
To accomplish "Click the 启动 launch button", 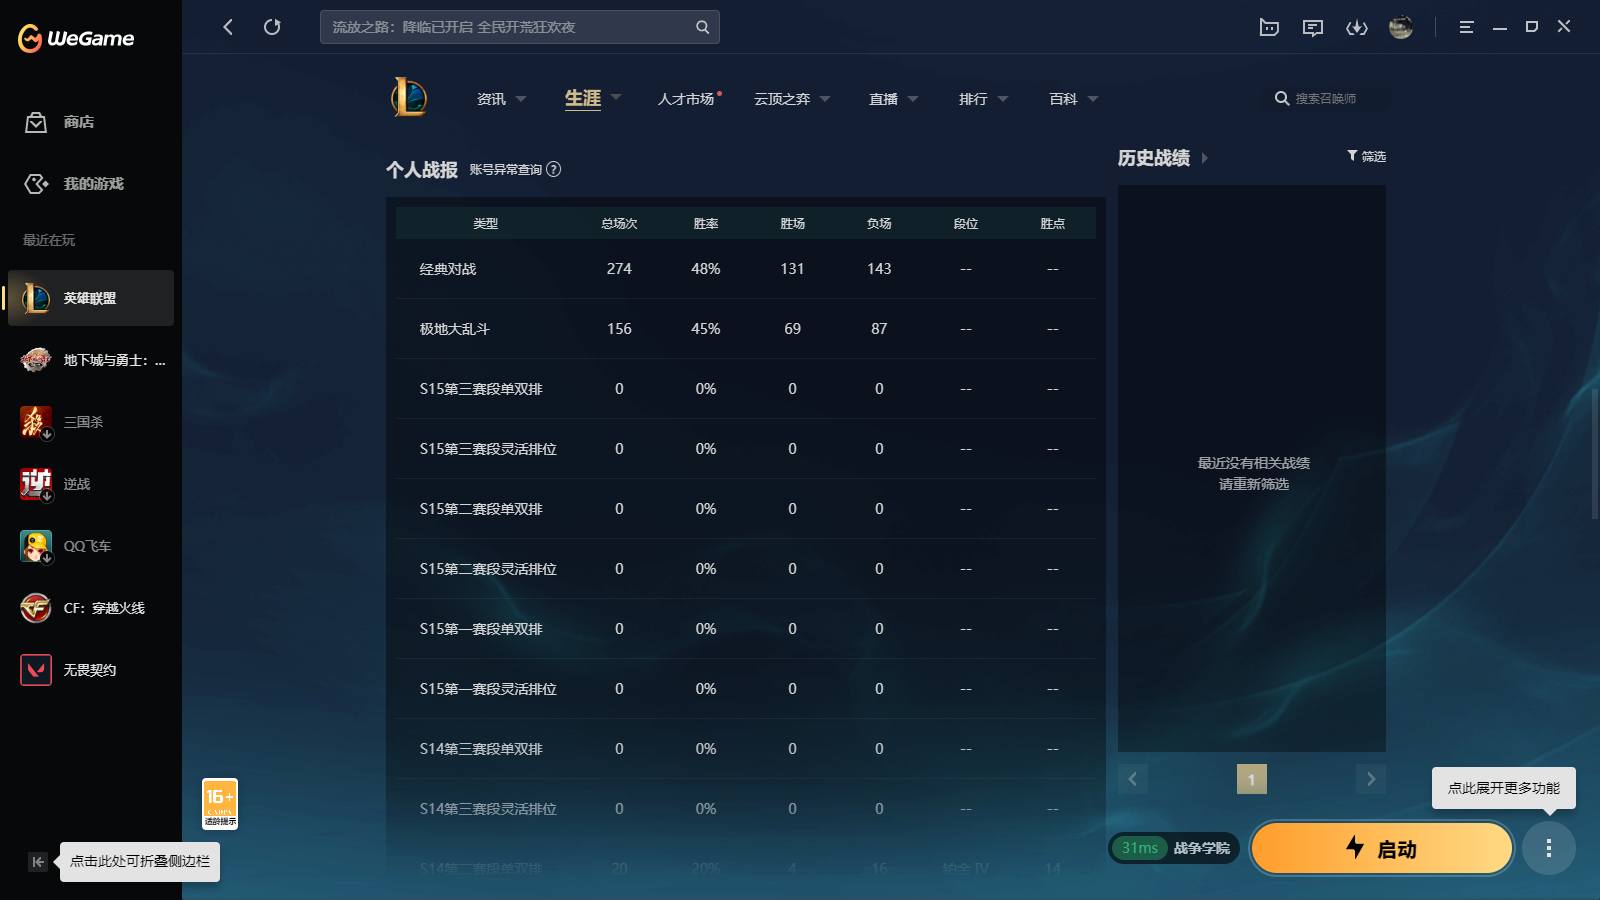I will coord(1382,848).
